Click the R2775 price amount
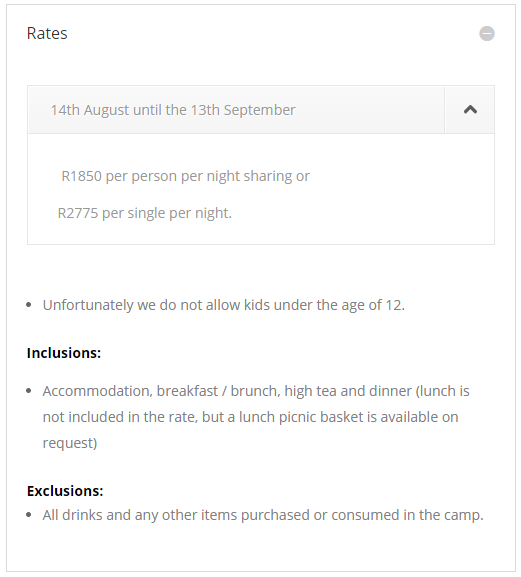521x577 pixels. click(78, 213)
